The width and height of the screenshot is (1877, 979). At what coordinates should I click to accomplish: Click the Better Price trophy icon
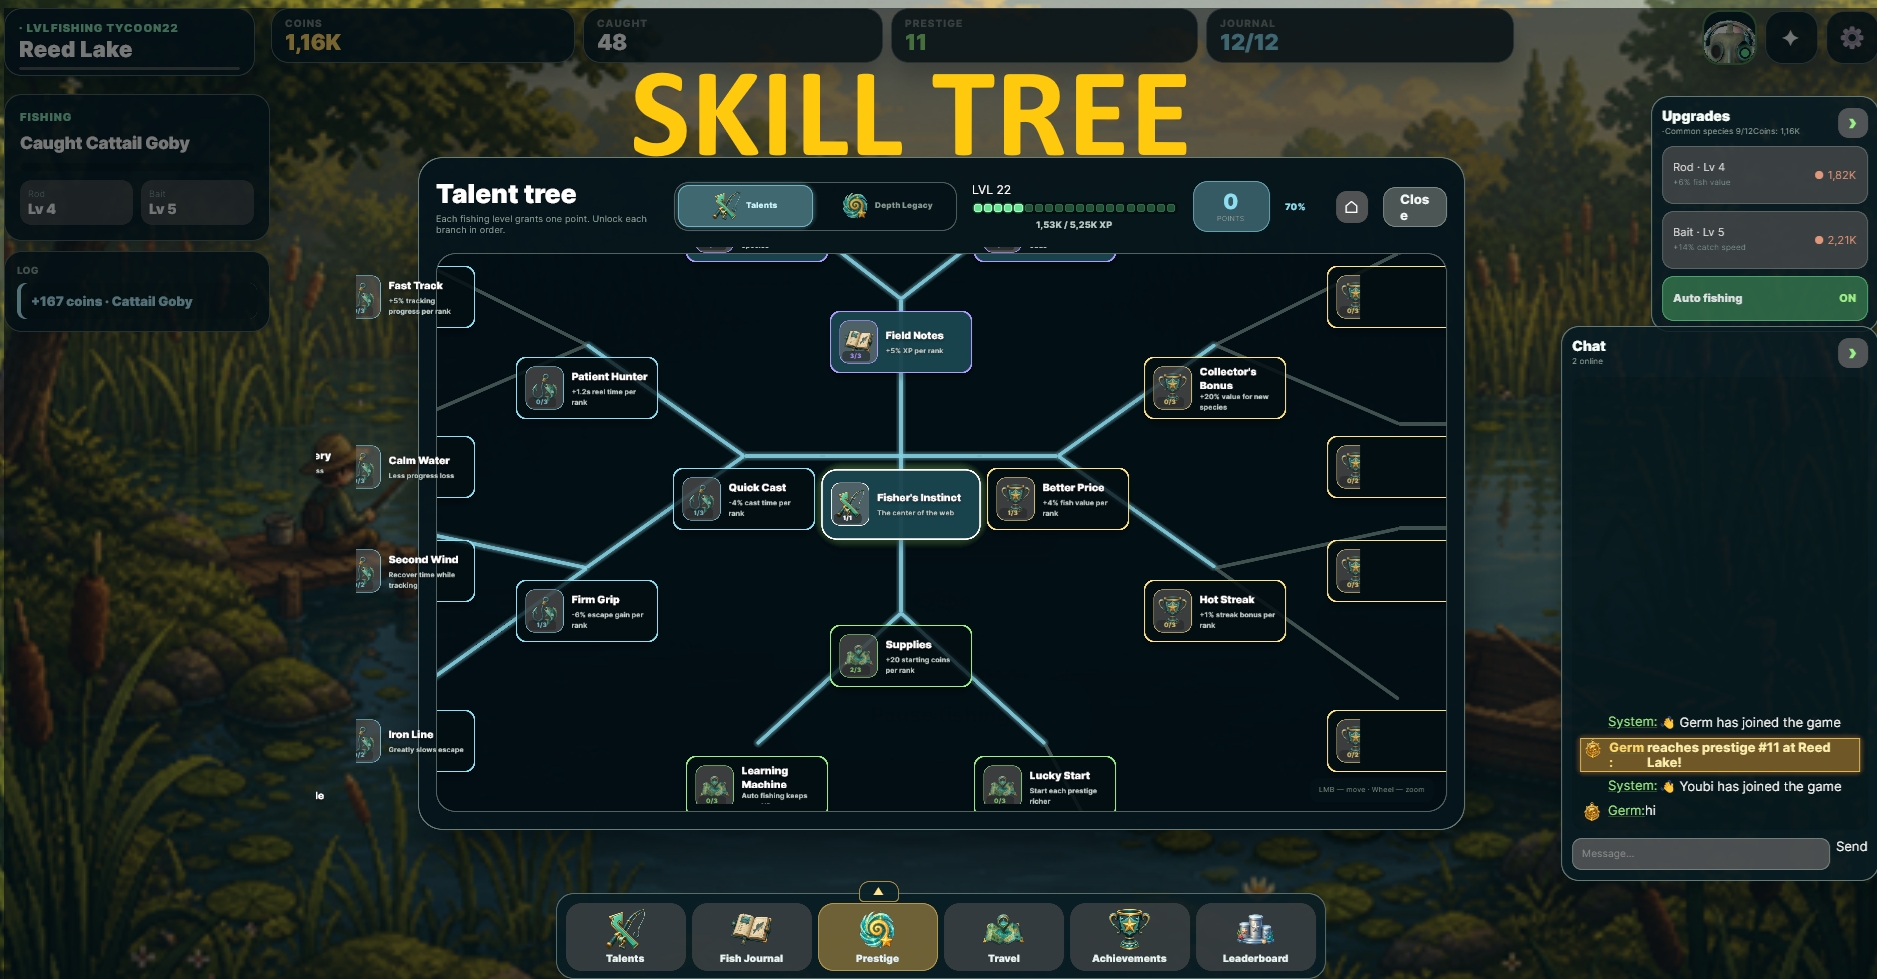click(x=1014, y=498)
